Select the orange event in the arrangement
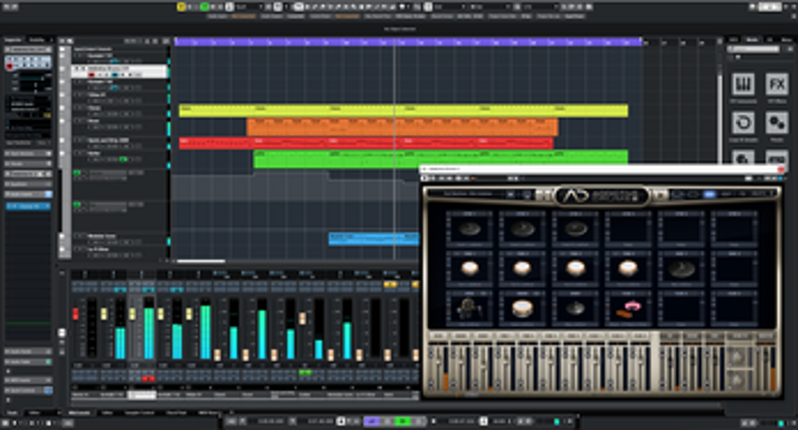 pyautogui.click(x=402, y=127)
